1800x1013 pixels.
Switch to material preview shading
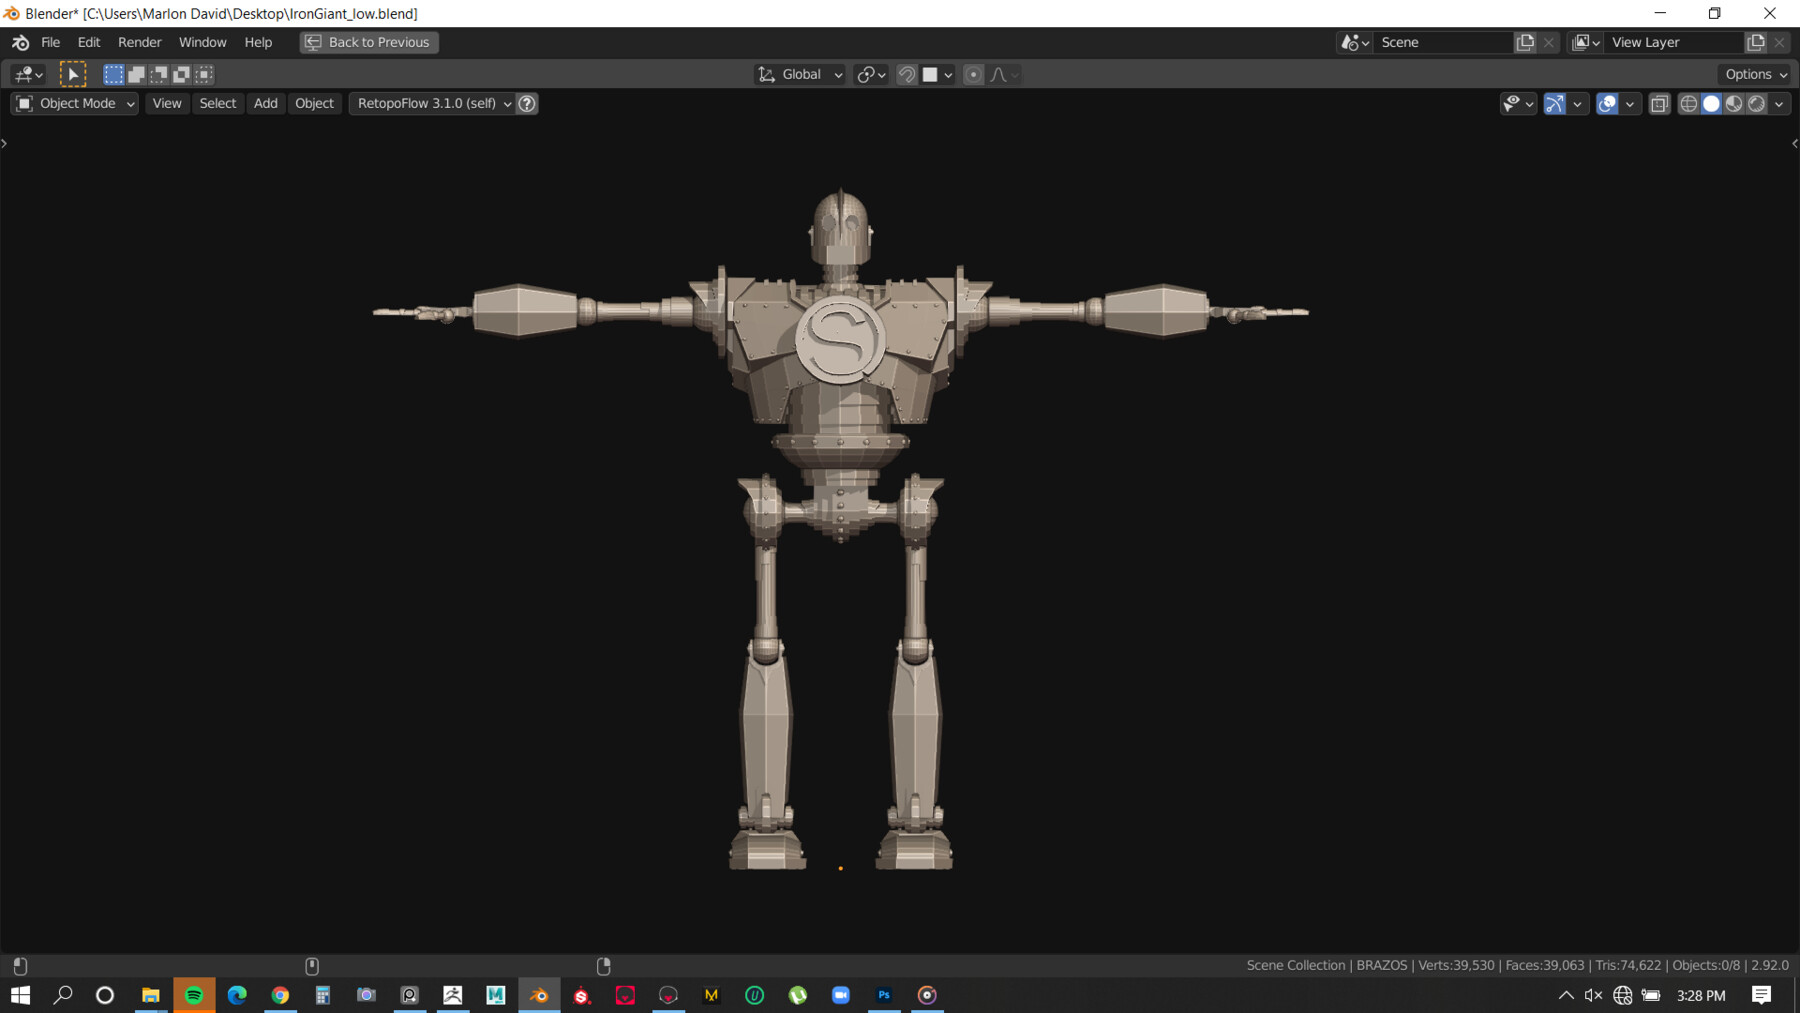tap(1734, 103)
